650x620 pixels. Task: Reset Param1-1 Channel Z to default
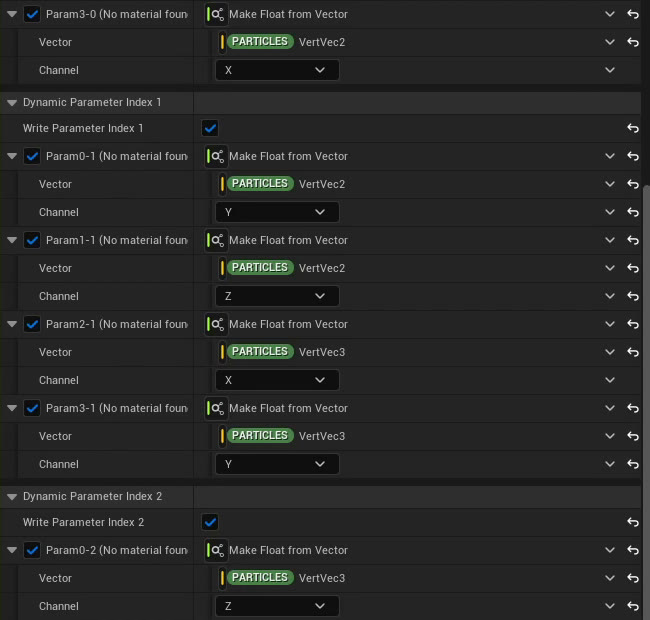point(633,296)
